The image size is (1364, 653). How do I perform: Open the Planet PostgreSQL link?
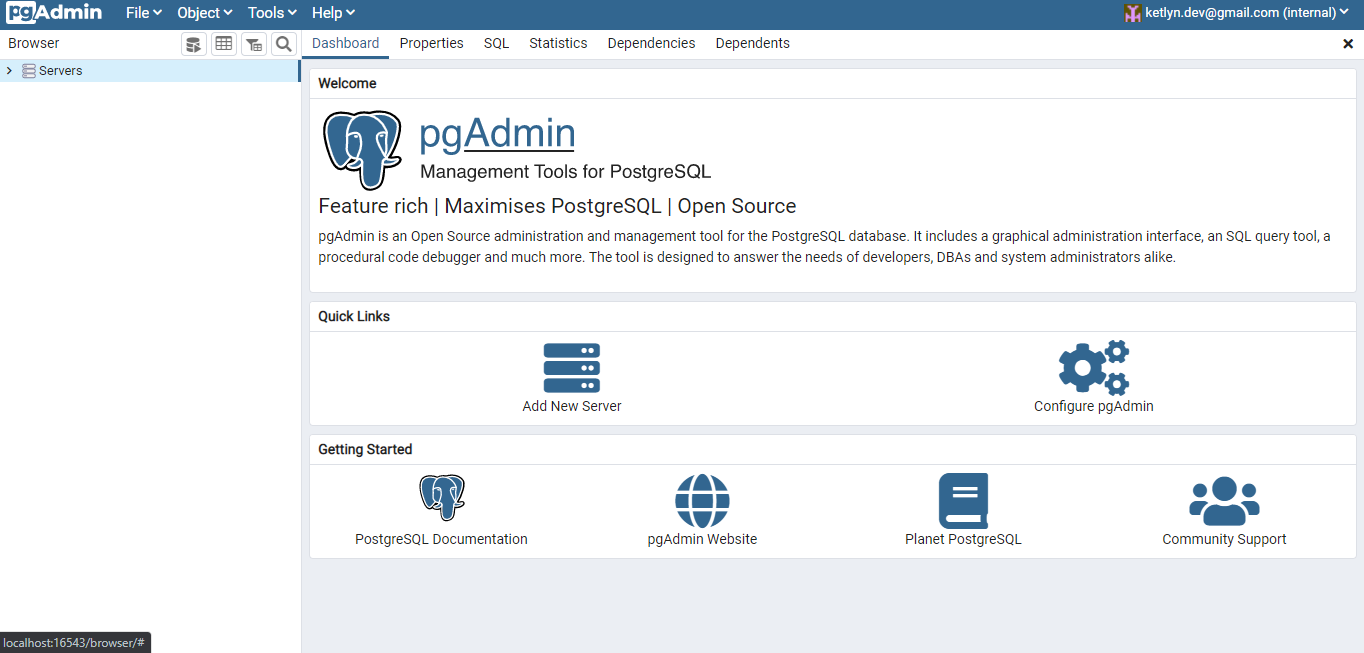963,539
